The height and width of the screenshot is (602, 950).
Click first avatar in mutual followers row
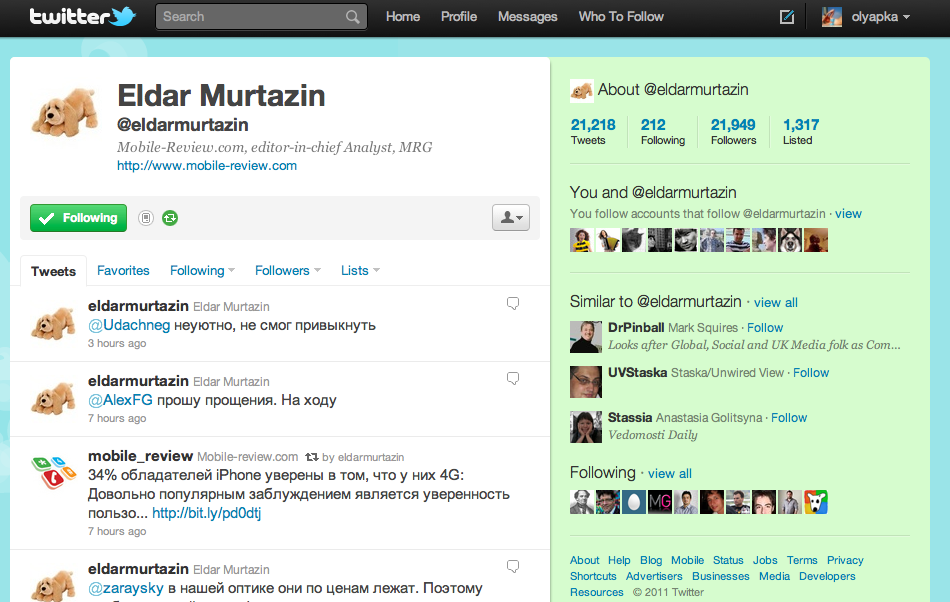point(582,240)
